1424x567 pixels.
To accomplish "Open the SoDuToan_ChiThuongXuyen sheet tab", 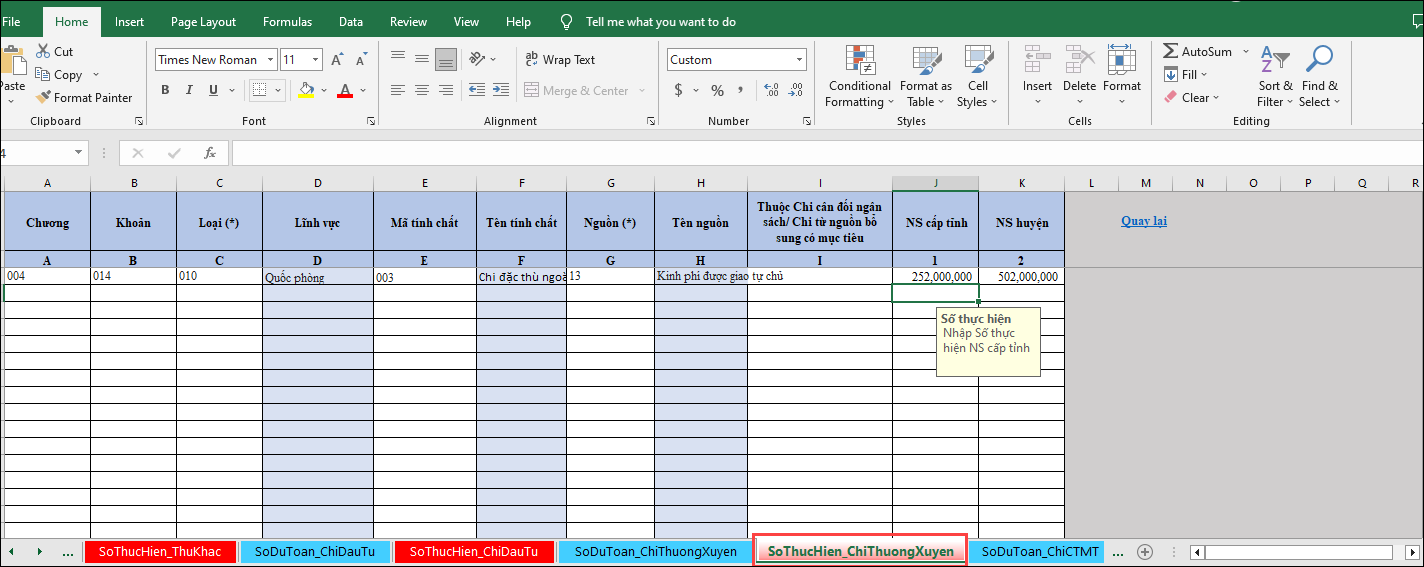I will point(655,551).
